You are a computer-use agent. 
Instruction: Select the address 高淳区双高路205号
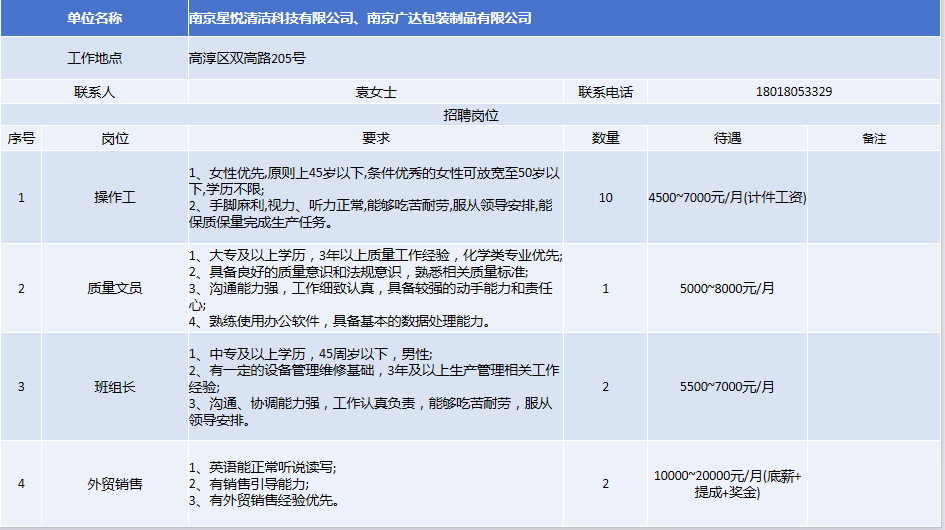[247, 58]
